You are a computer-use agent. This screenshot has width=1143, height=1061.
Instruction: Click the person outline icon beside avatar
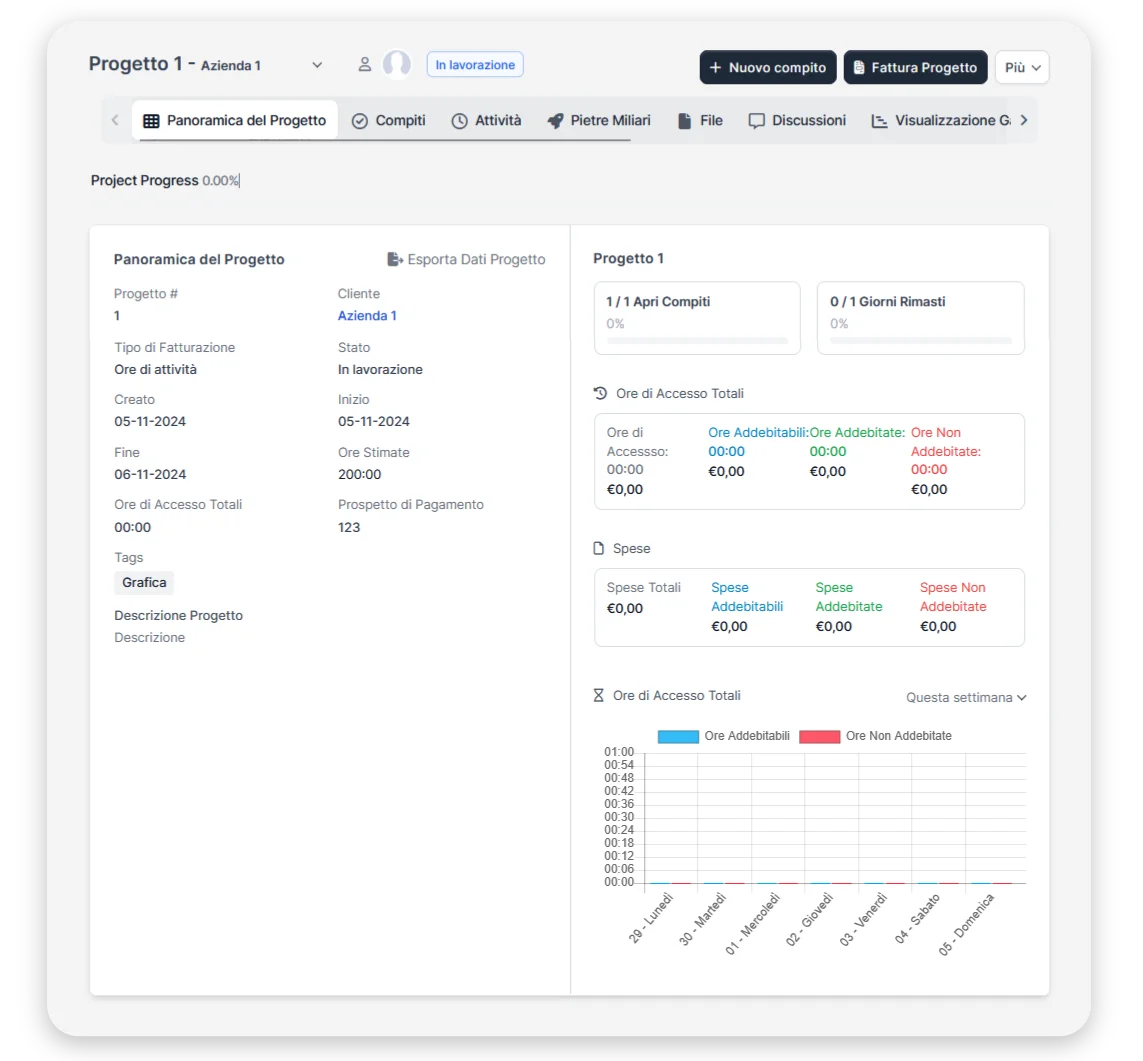(365, 65)
